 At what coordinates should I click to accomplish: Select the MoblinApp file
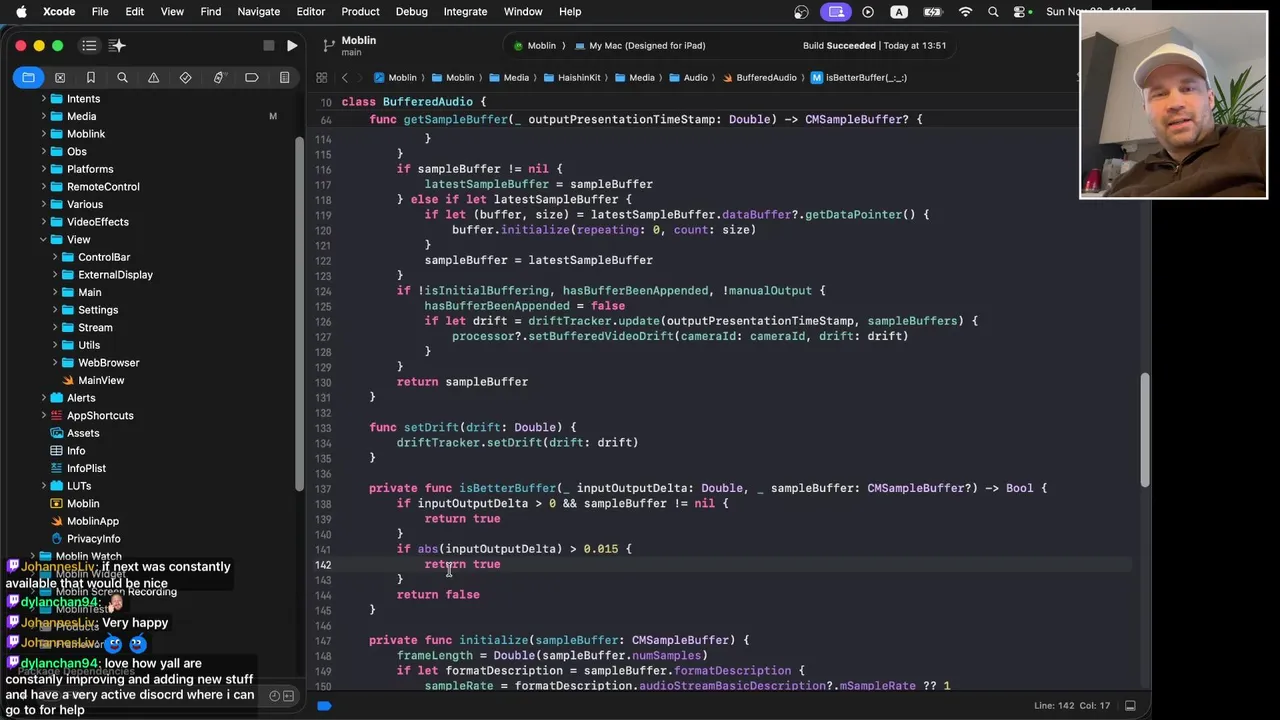(x=92, y=521)
